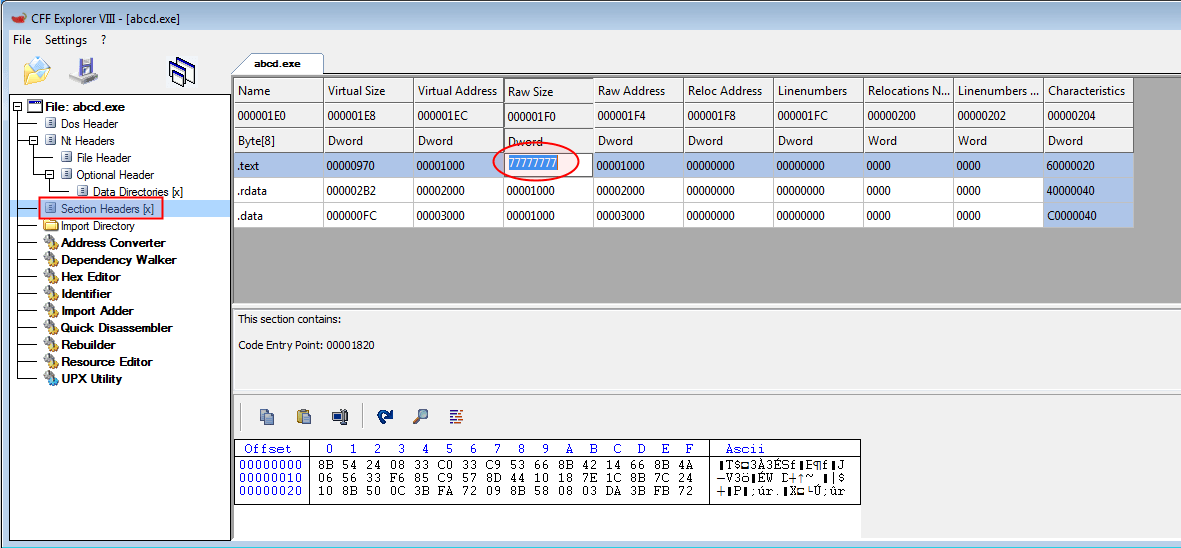
Task: Open the Settings menu
Action: pyautogui.click(x=66, y=40)
